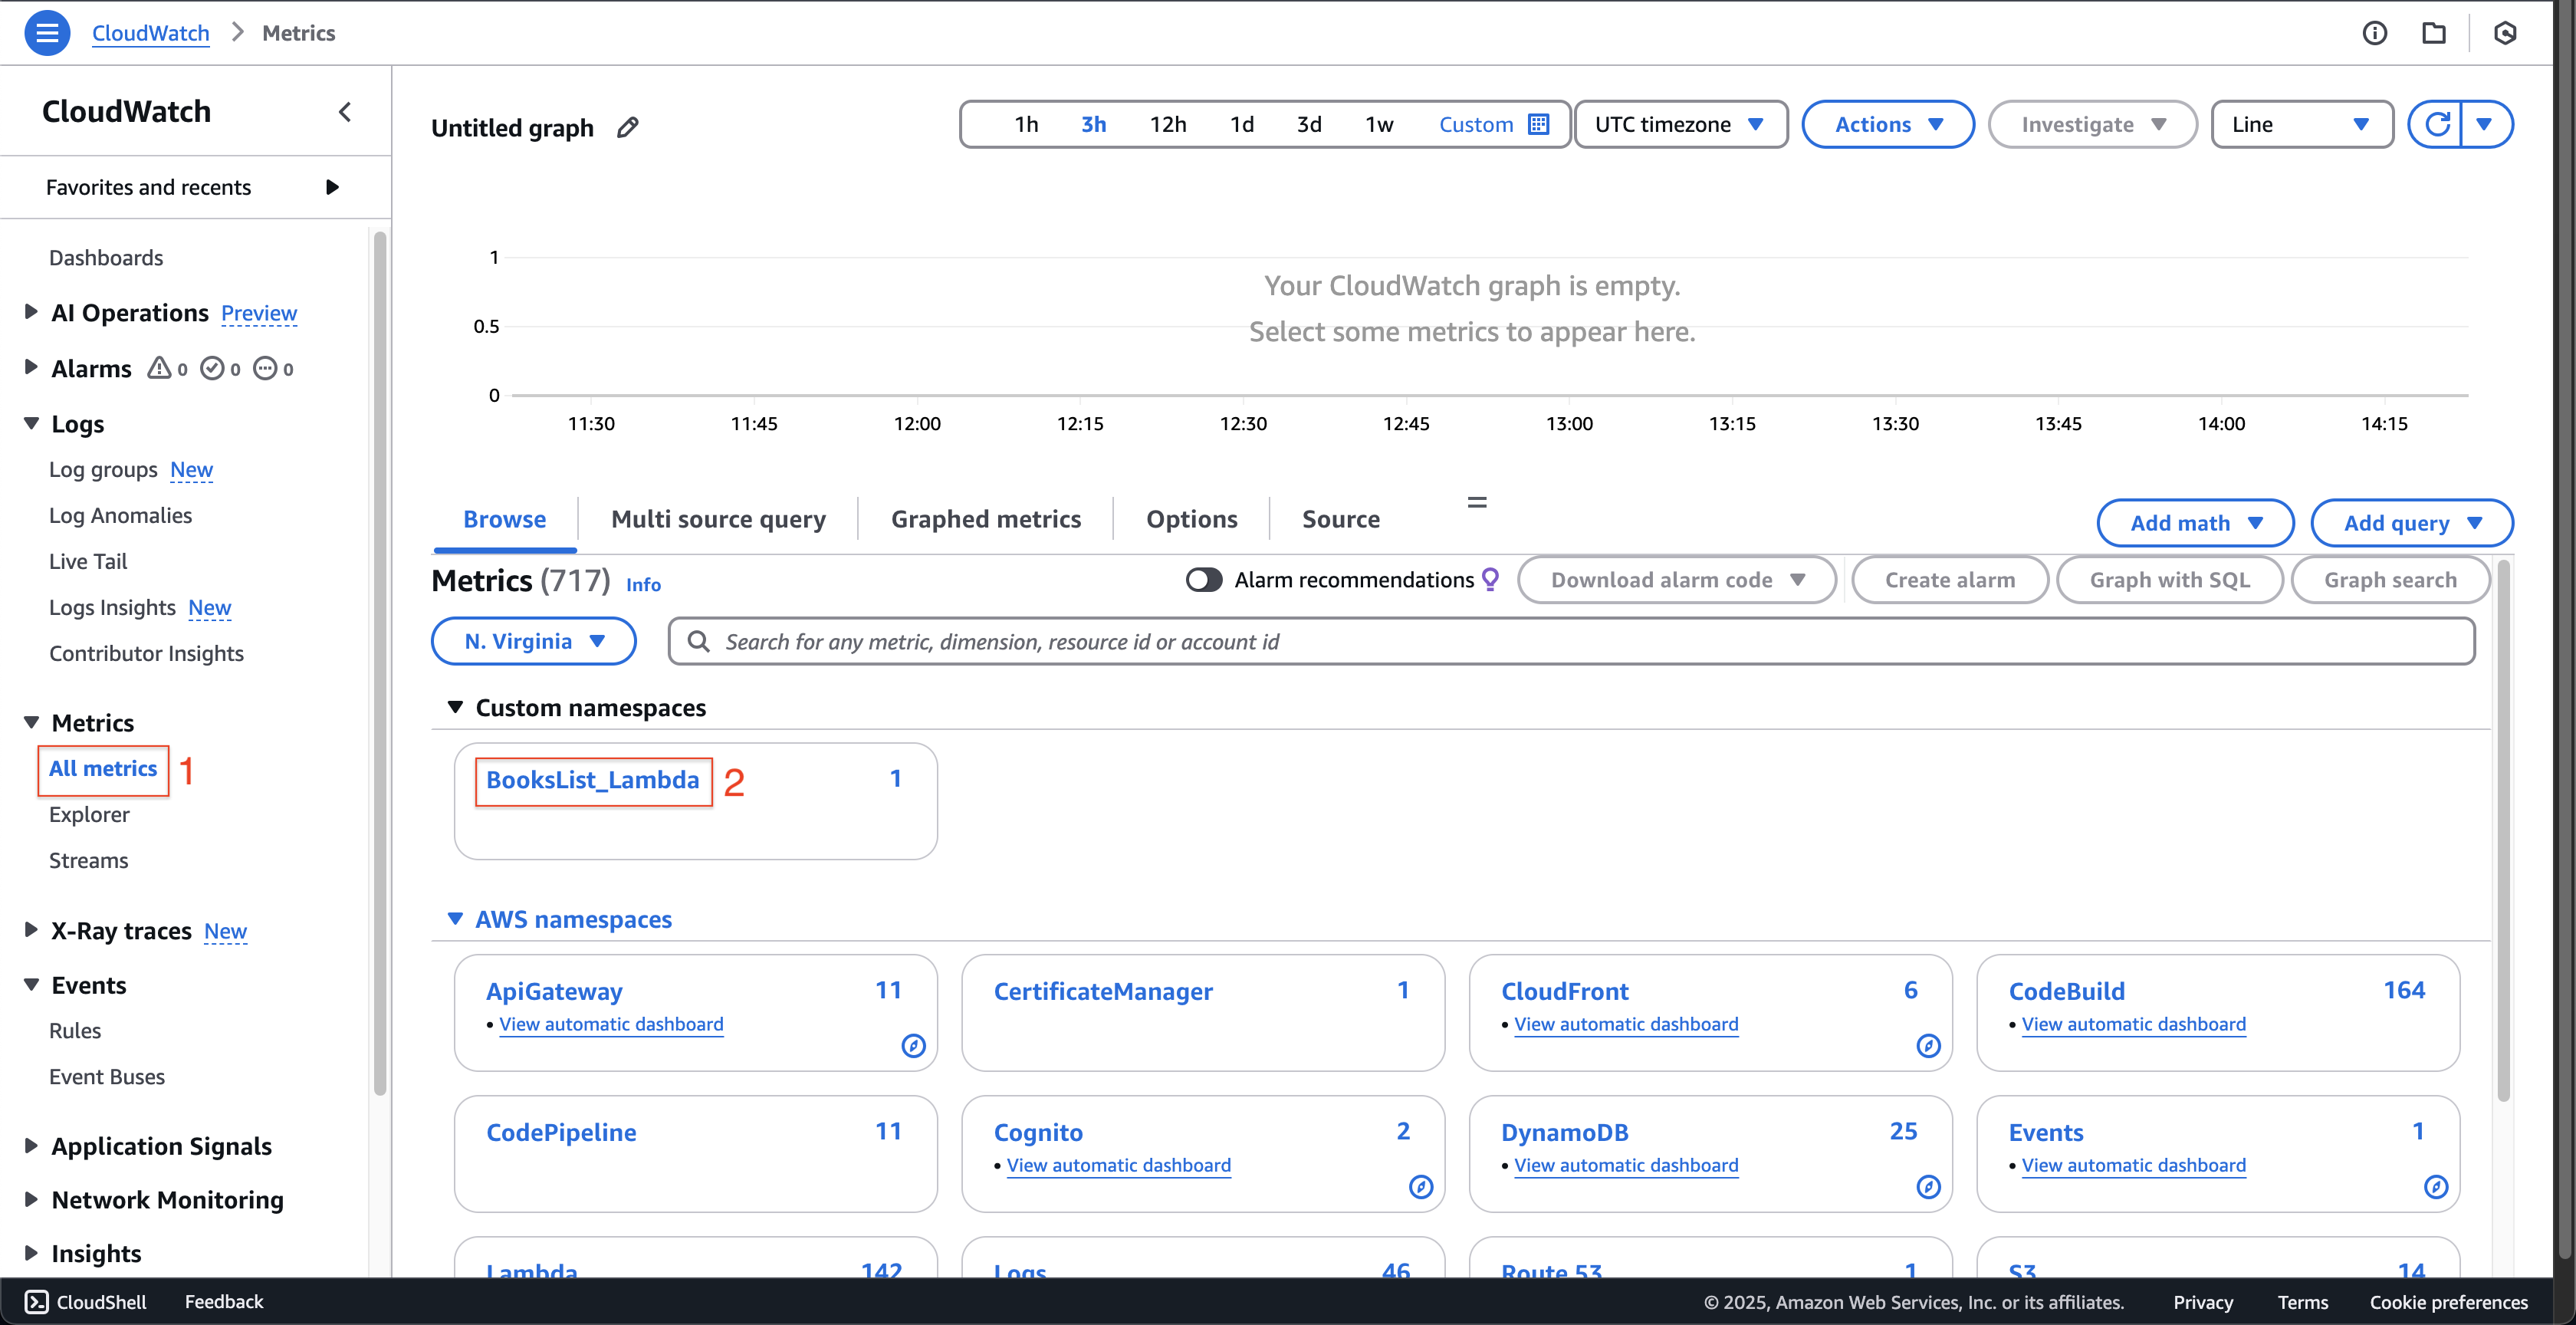Click the info icon next to Metrics count
This screenshot has height=1325, width=2576.
click(643, 583)
